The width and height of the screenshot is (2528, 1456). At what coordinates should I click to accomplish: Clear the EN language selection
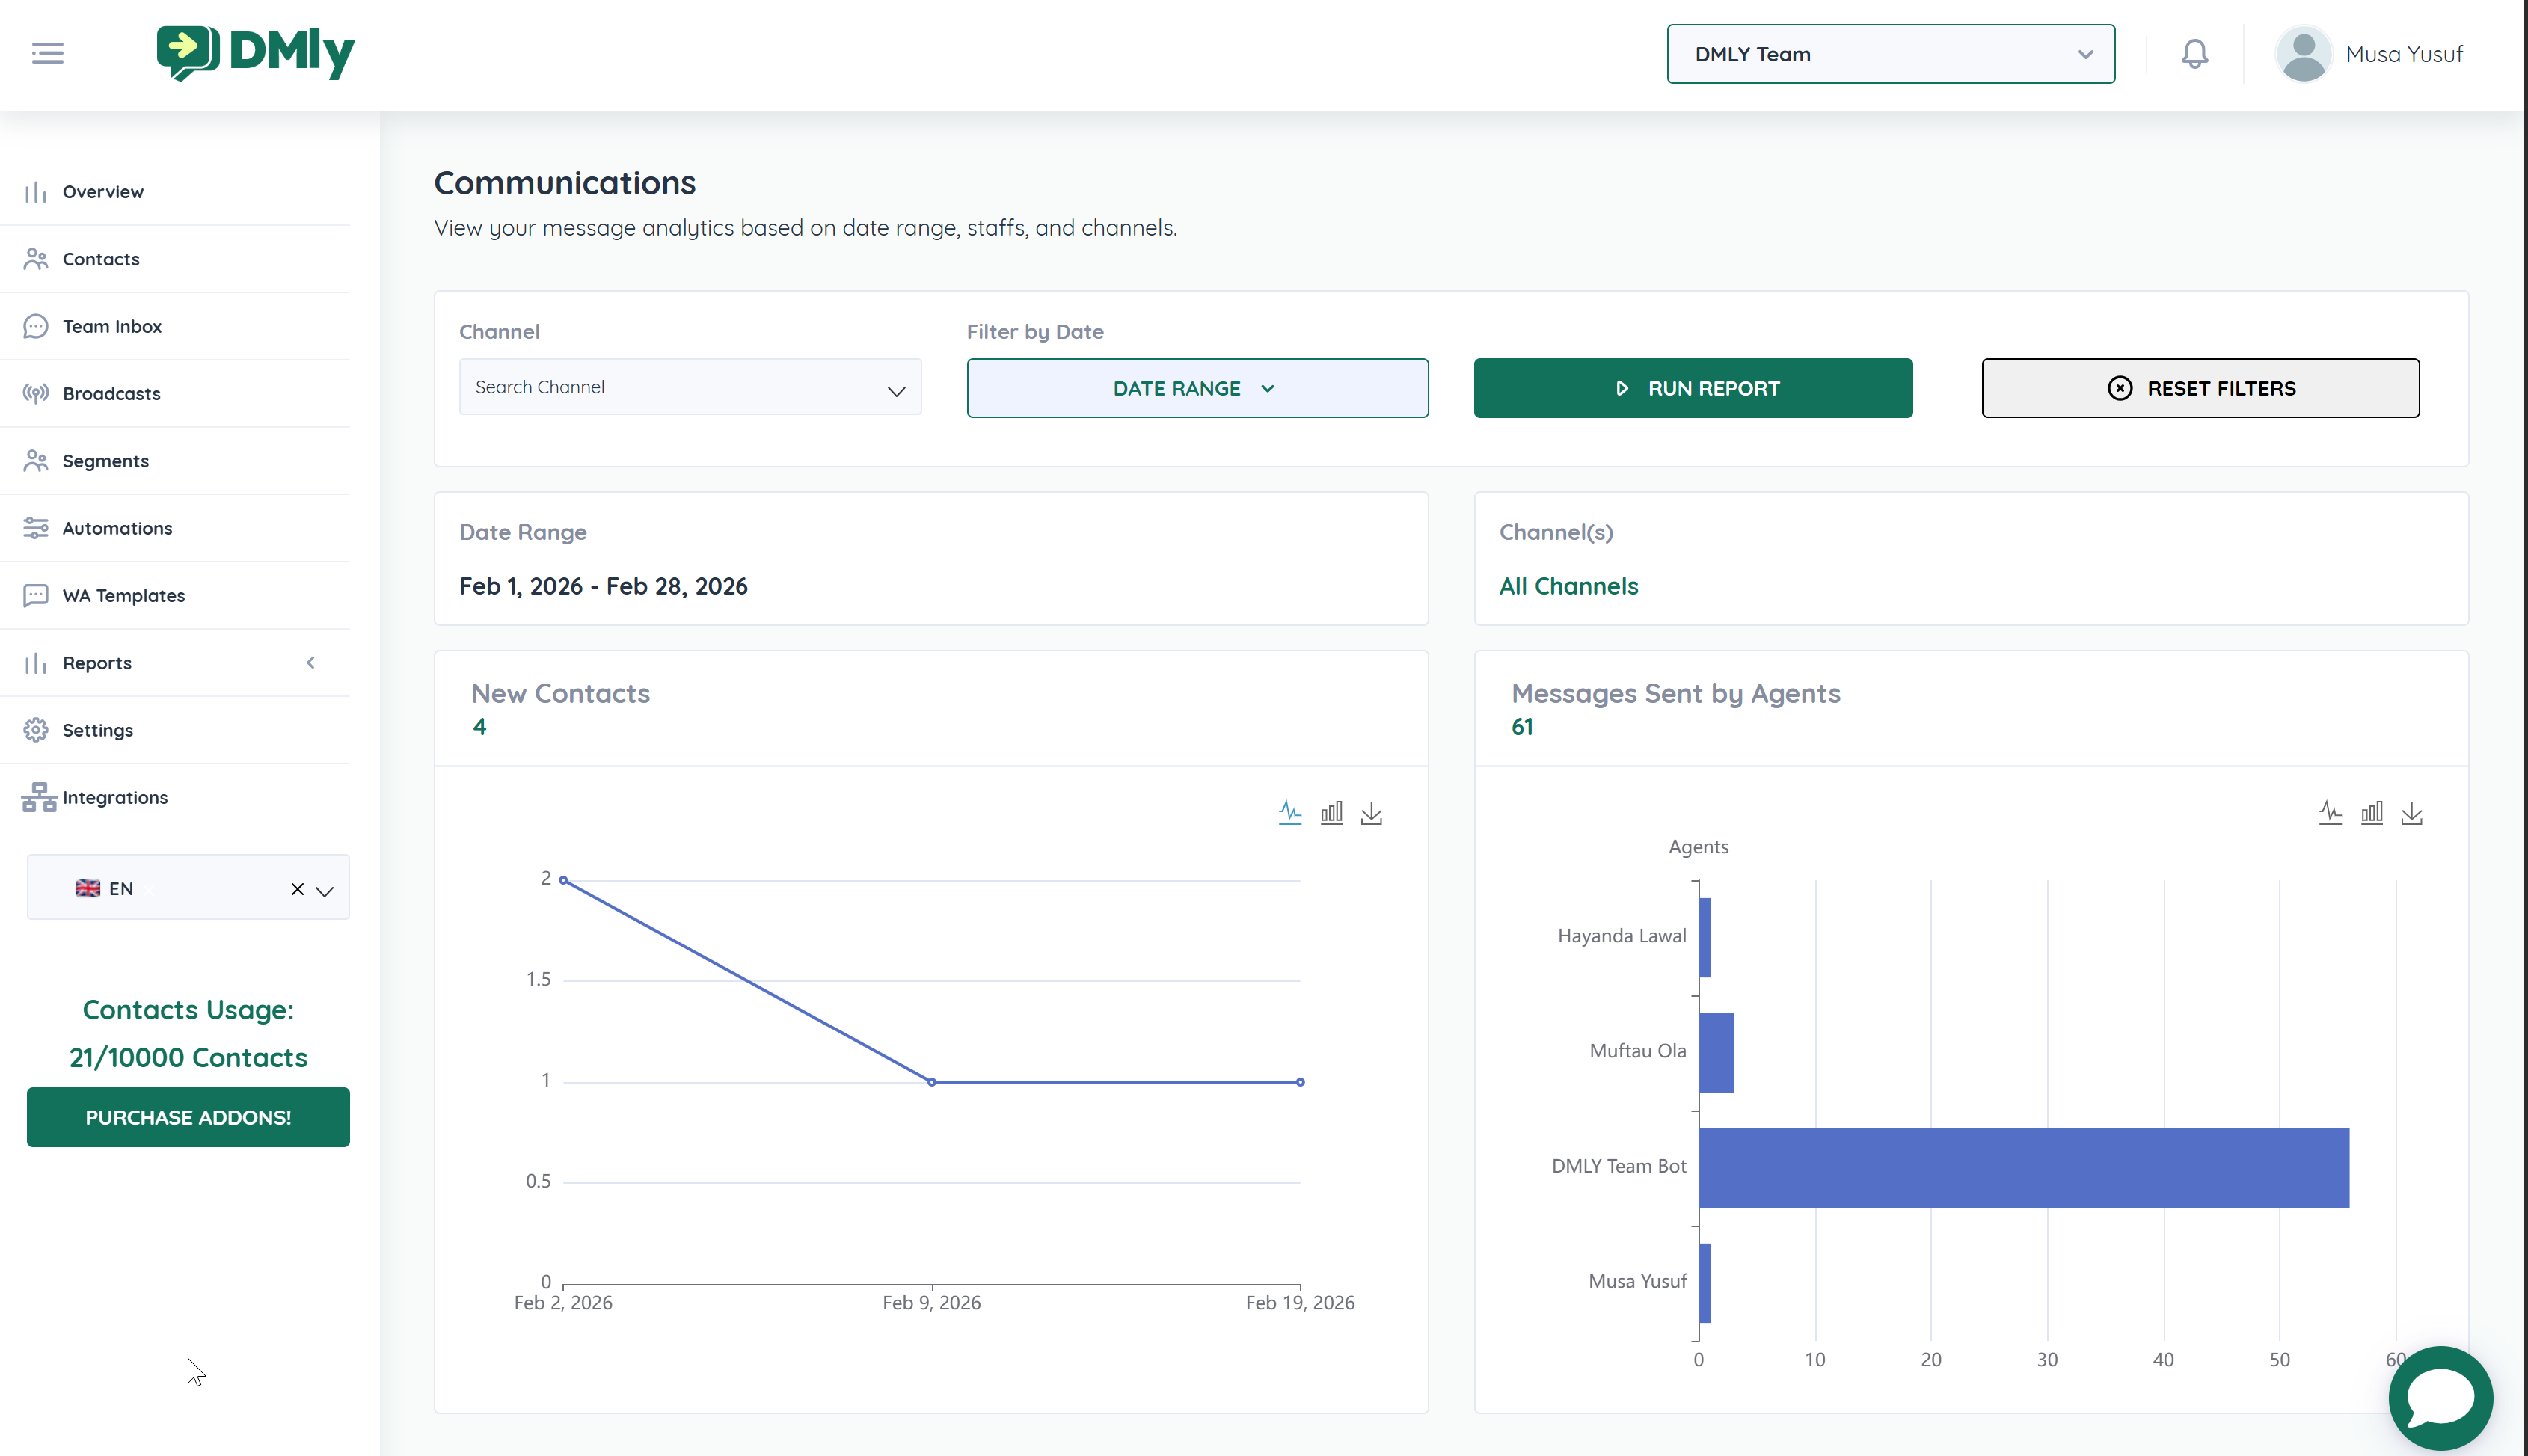[x=297, y=889]
